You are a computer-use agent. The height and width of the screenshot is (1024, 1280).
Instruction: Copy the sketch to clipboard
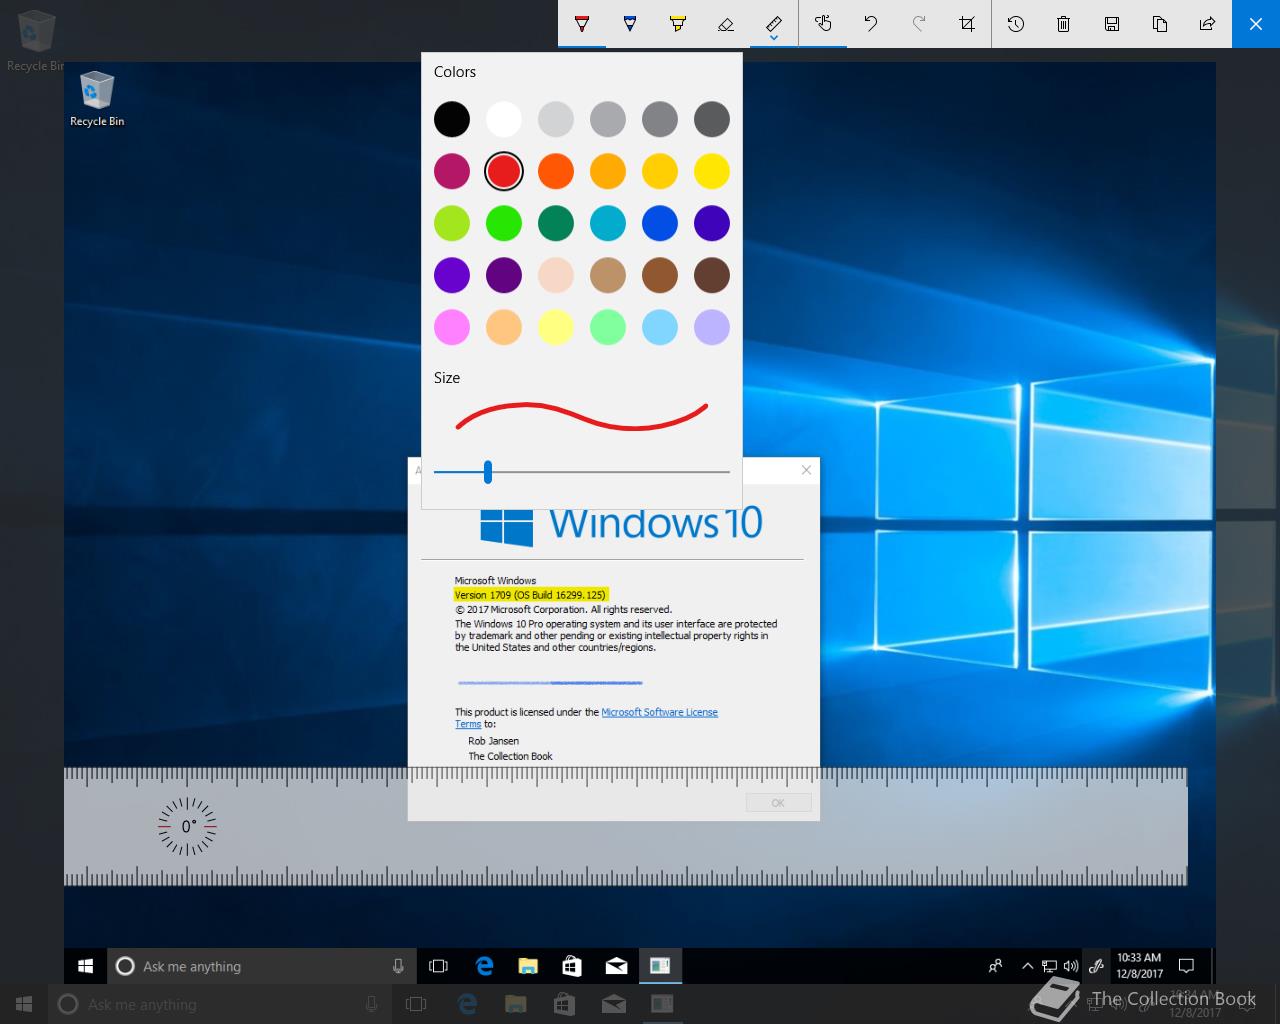[1160, 24]
